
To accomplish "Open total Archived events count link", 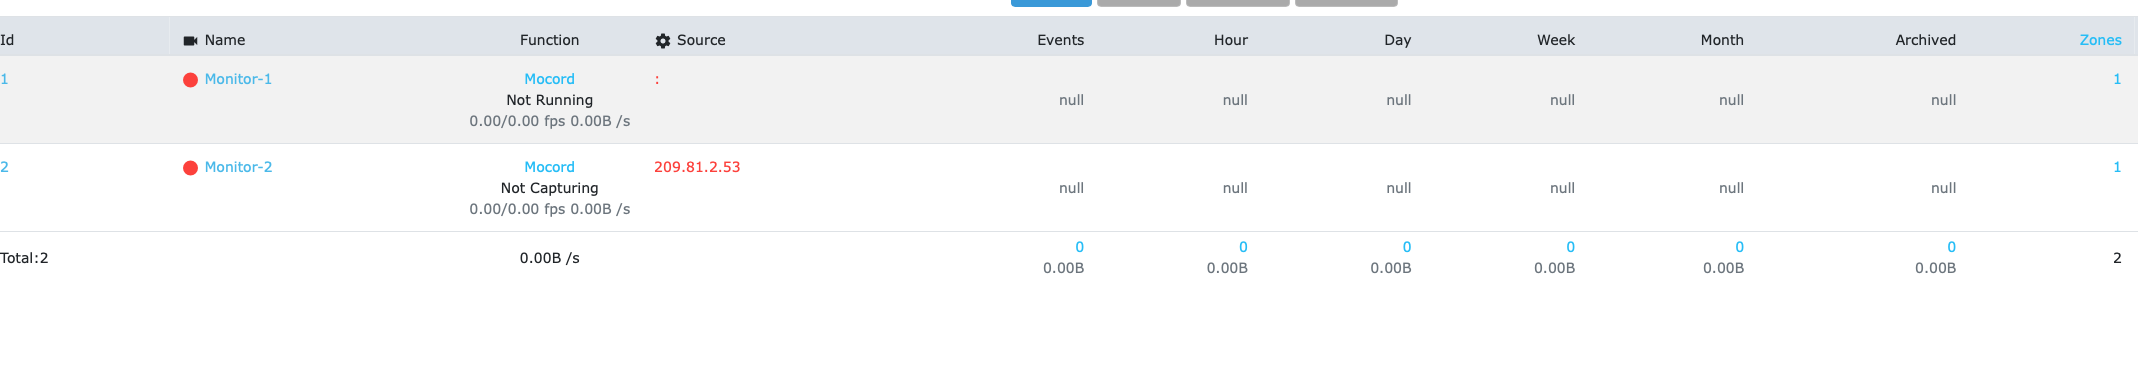I will [x=1951, y=247].
